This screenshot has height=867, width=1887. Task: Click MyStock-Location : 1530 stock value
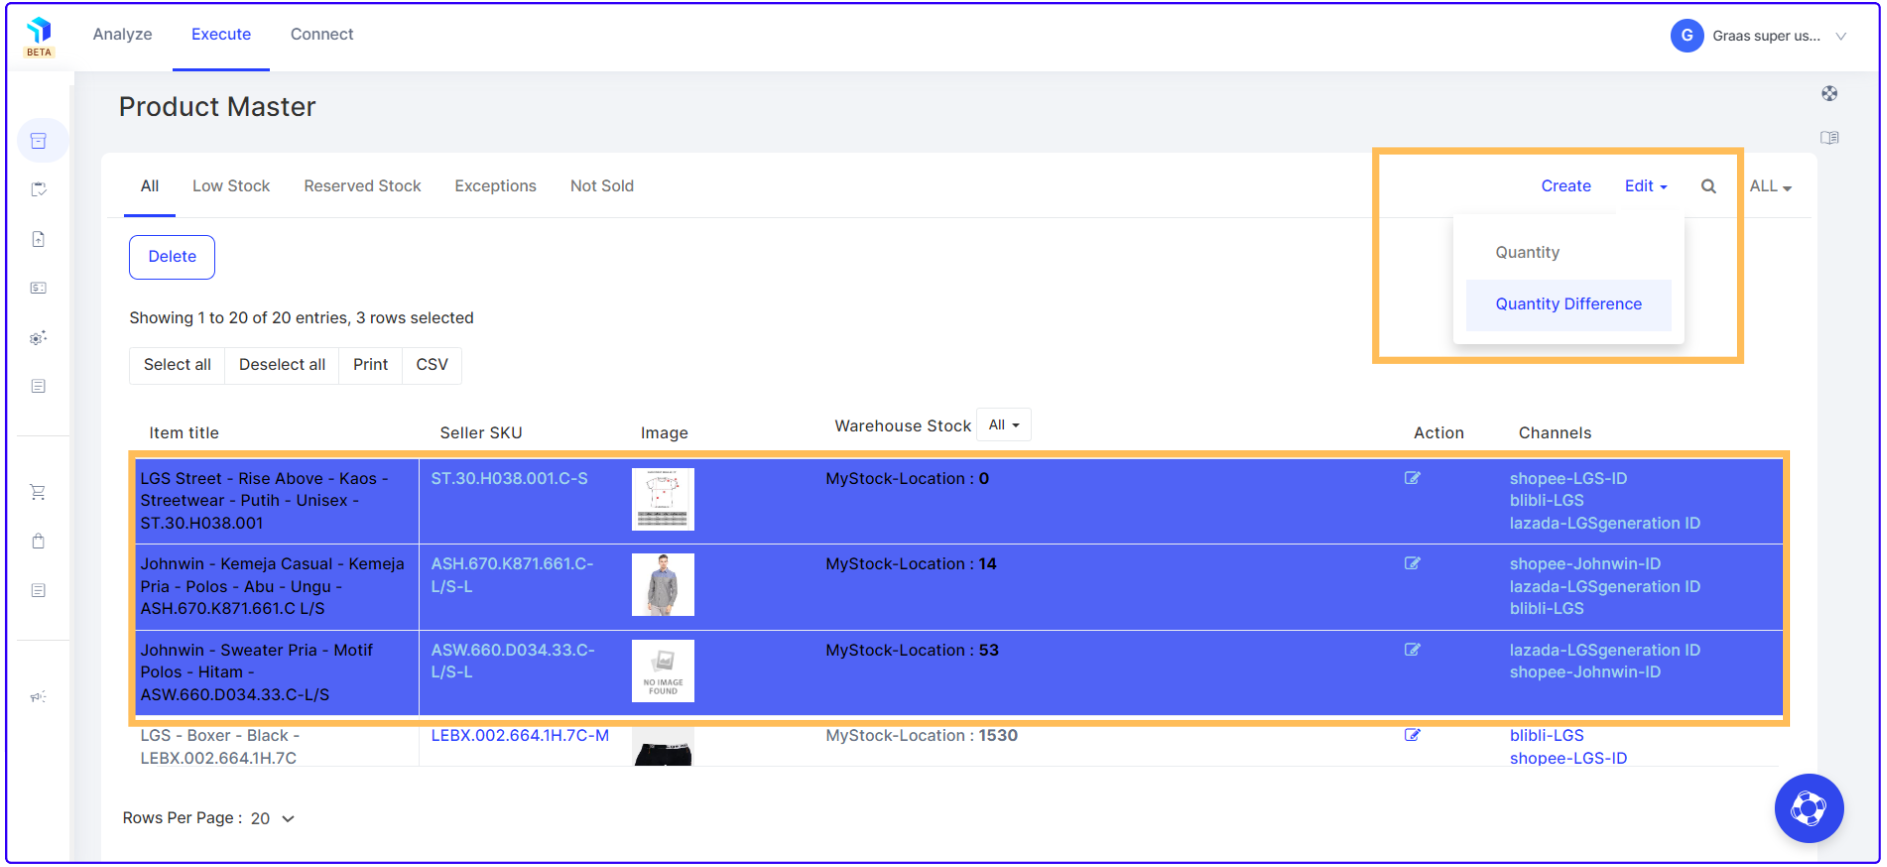click(x=921, y=735)
